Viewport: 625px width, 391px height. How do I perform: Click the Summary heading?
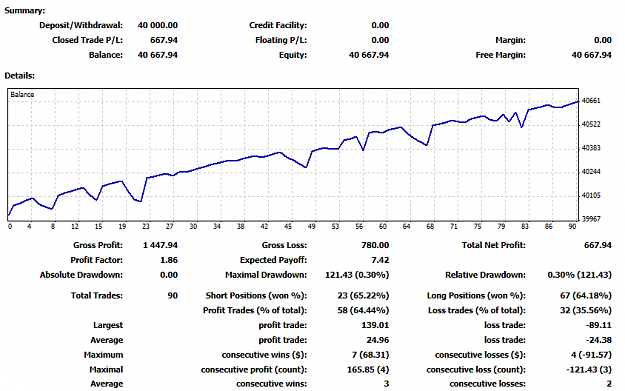pyautogui.click(x=25, y=11)
